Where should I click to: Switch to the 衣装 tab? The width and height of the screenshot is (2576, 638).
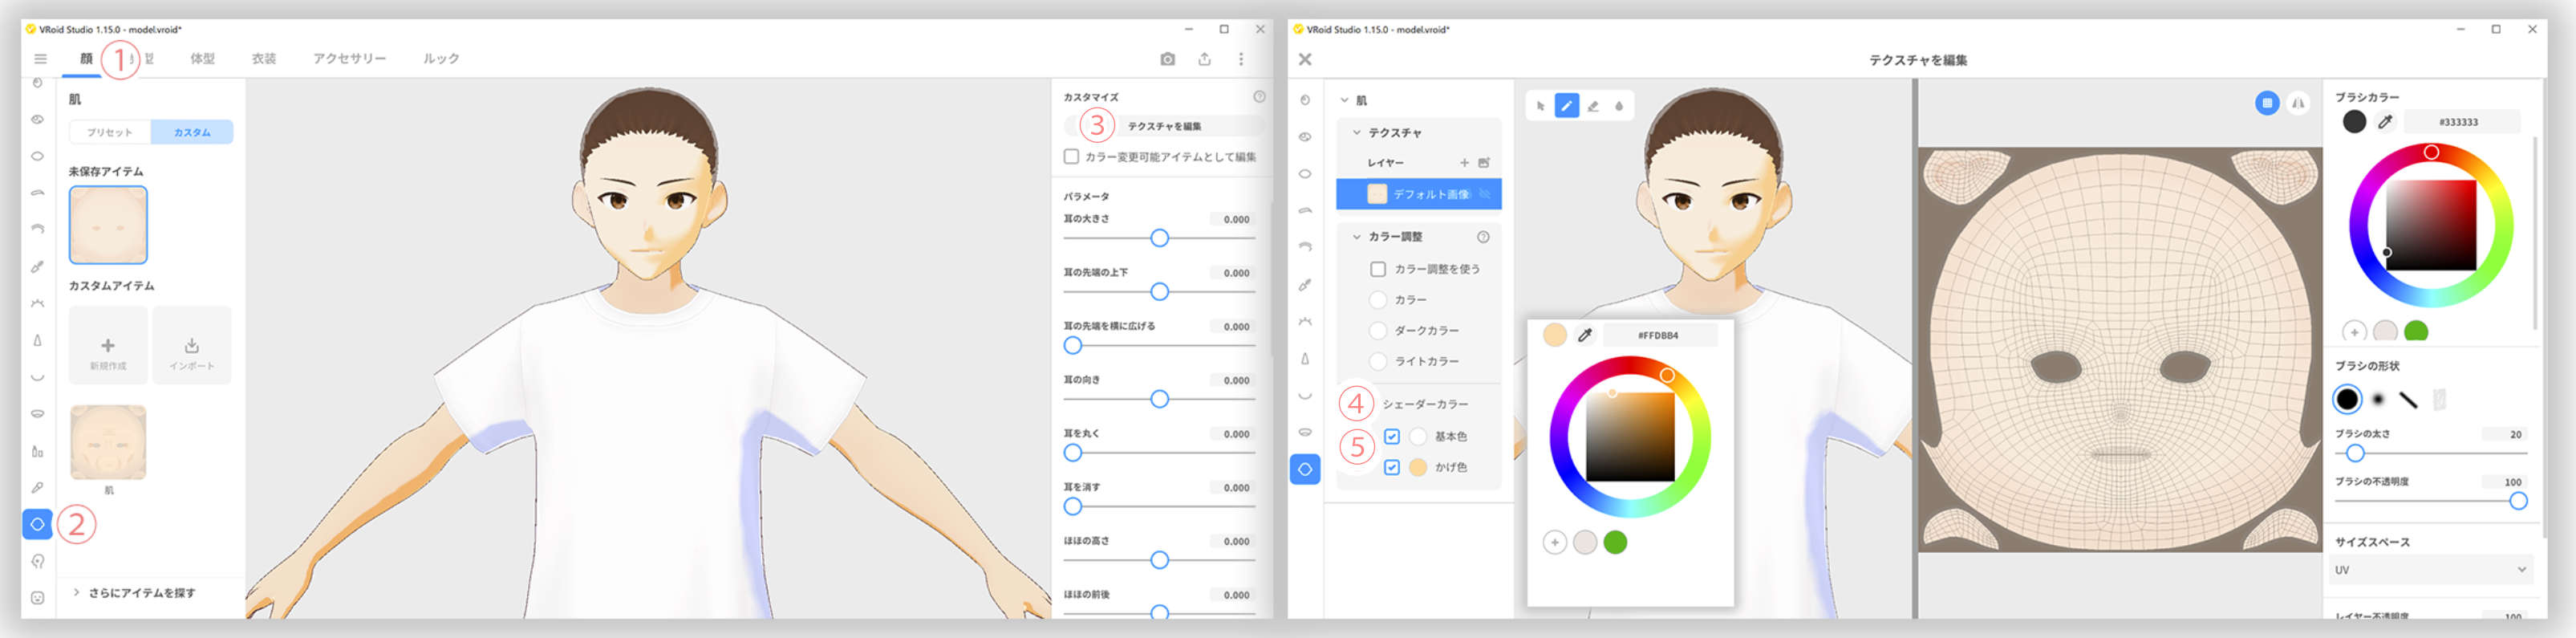pyautogui.click(x=264, y=59)
